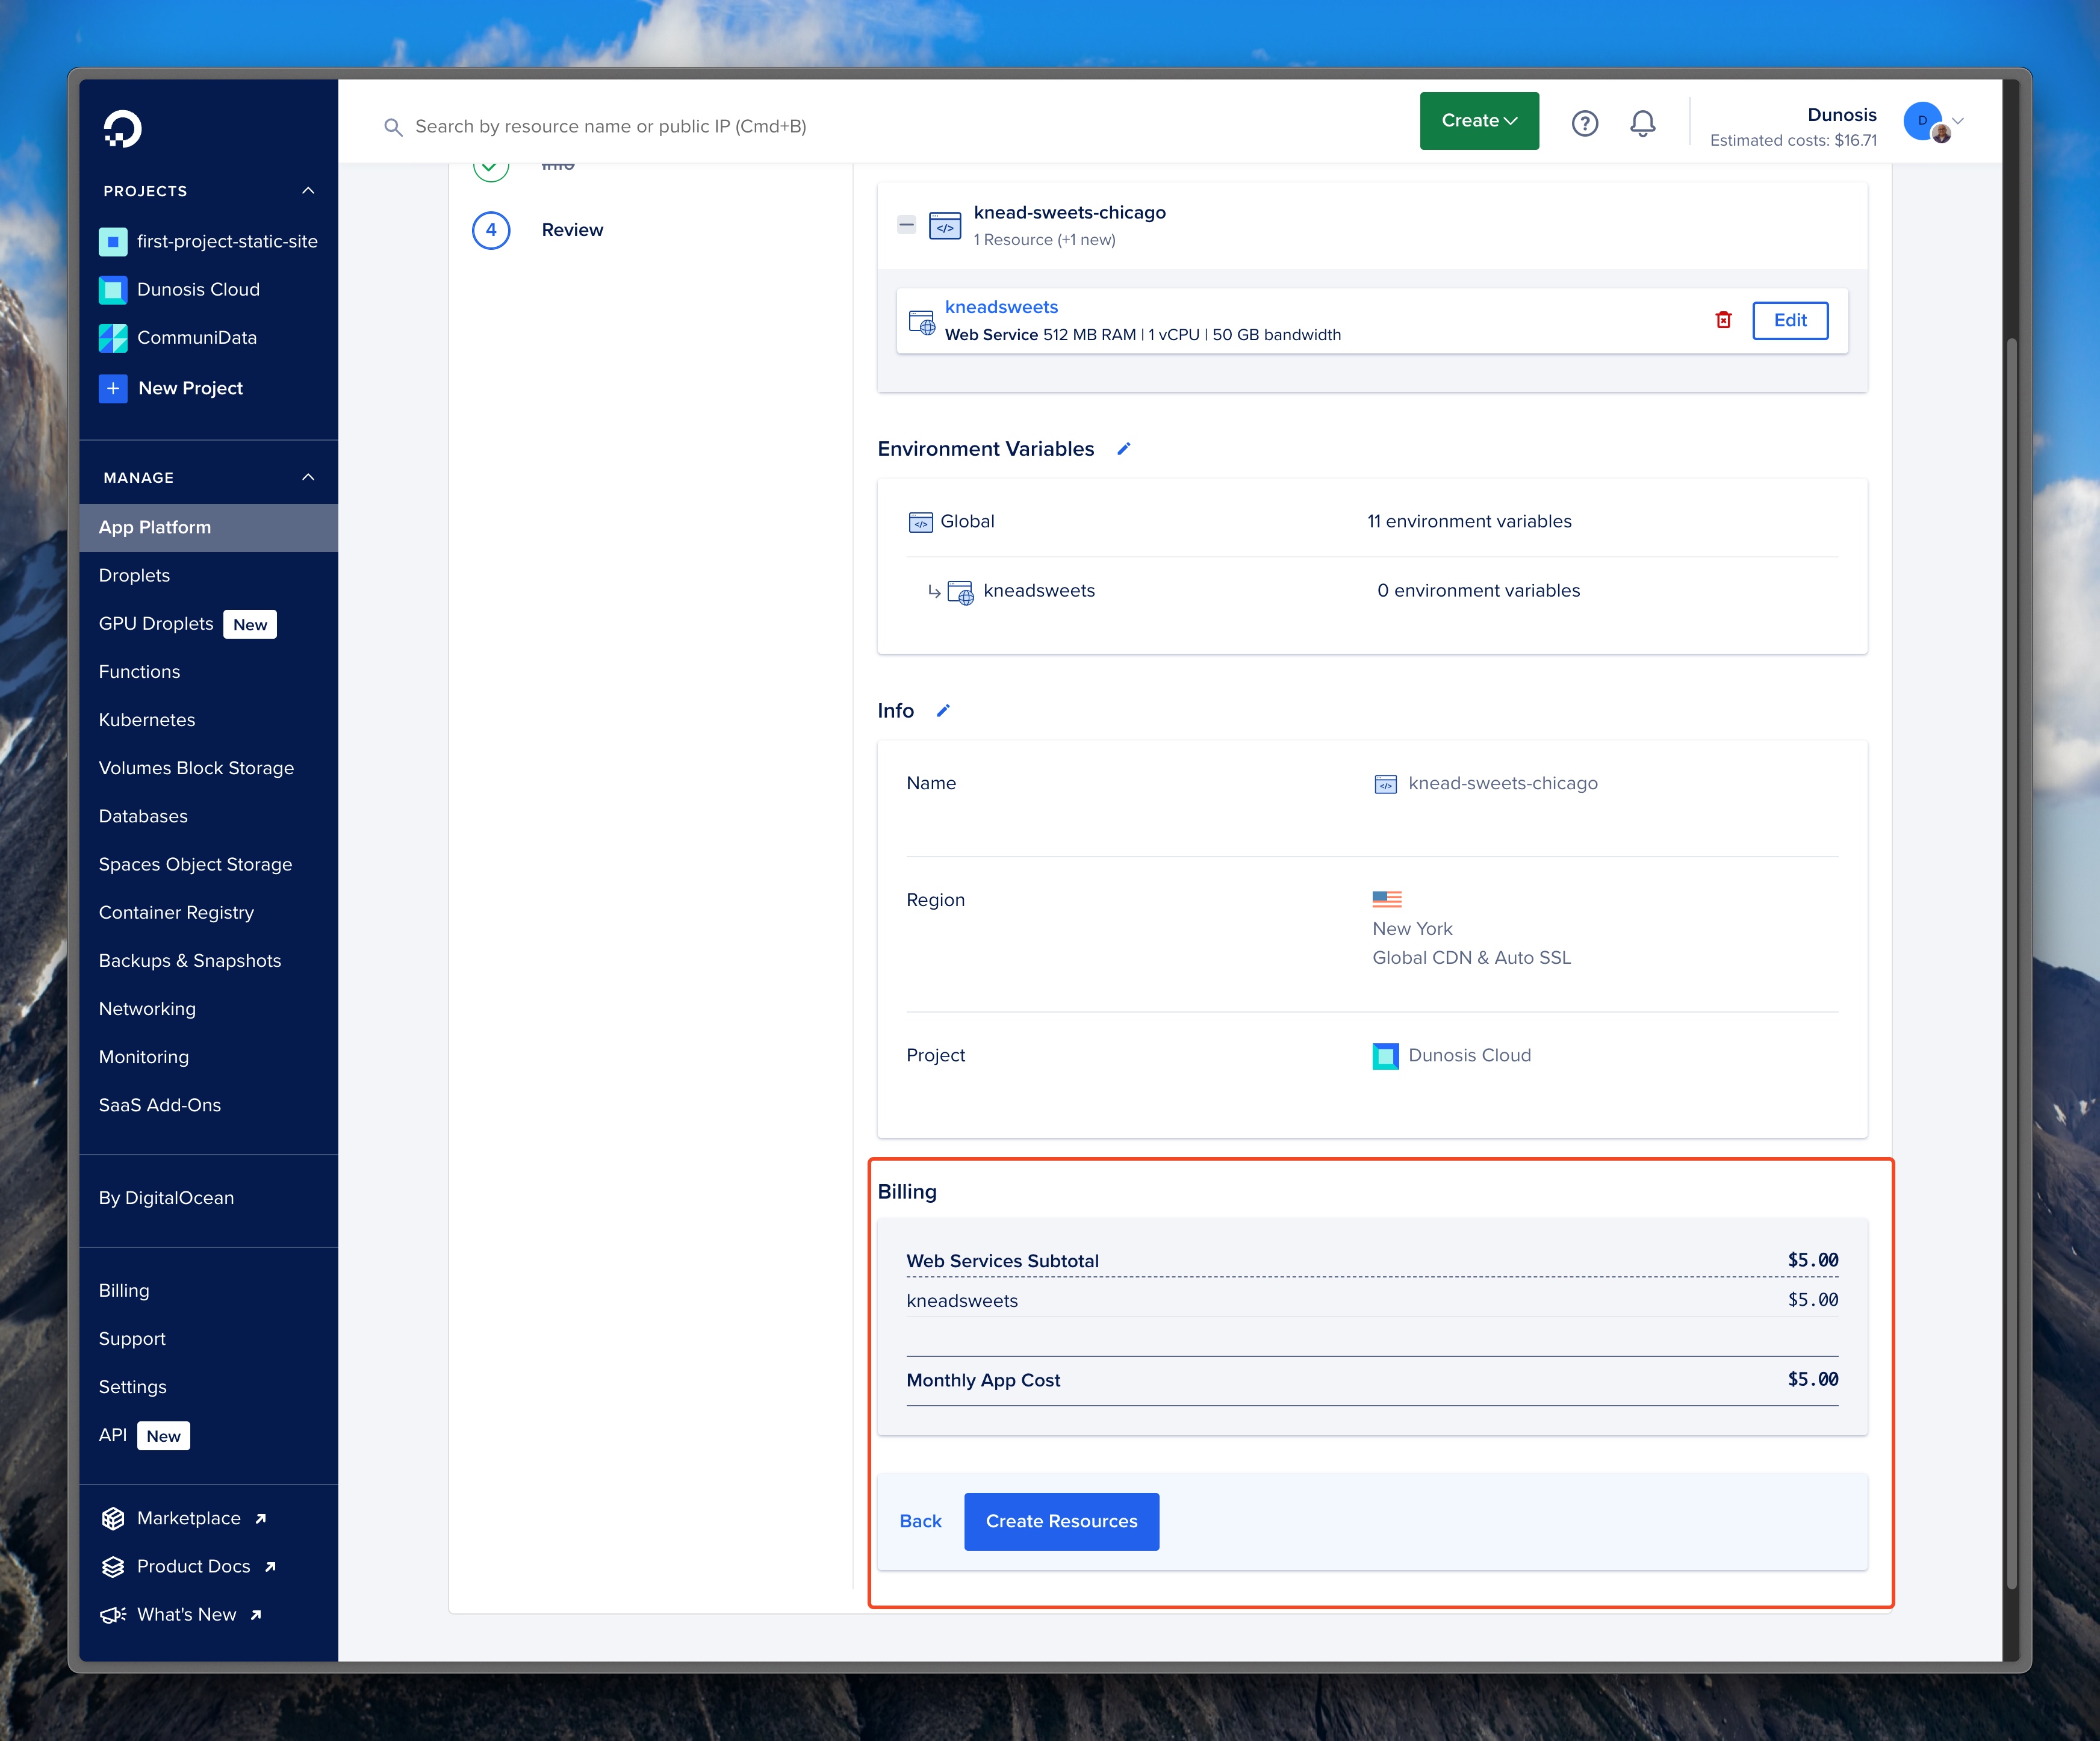This screenshot has height=1741, width=2100.
Task: Delete kneadsweets with the red trash icon
Action: pyautogui.click(x=1723, y=320)
